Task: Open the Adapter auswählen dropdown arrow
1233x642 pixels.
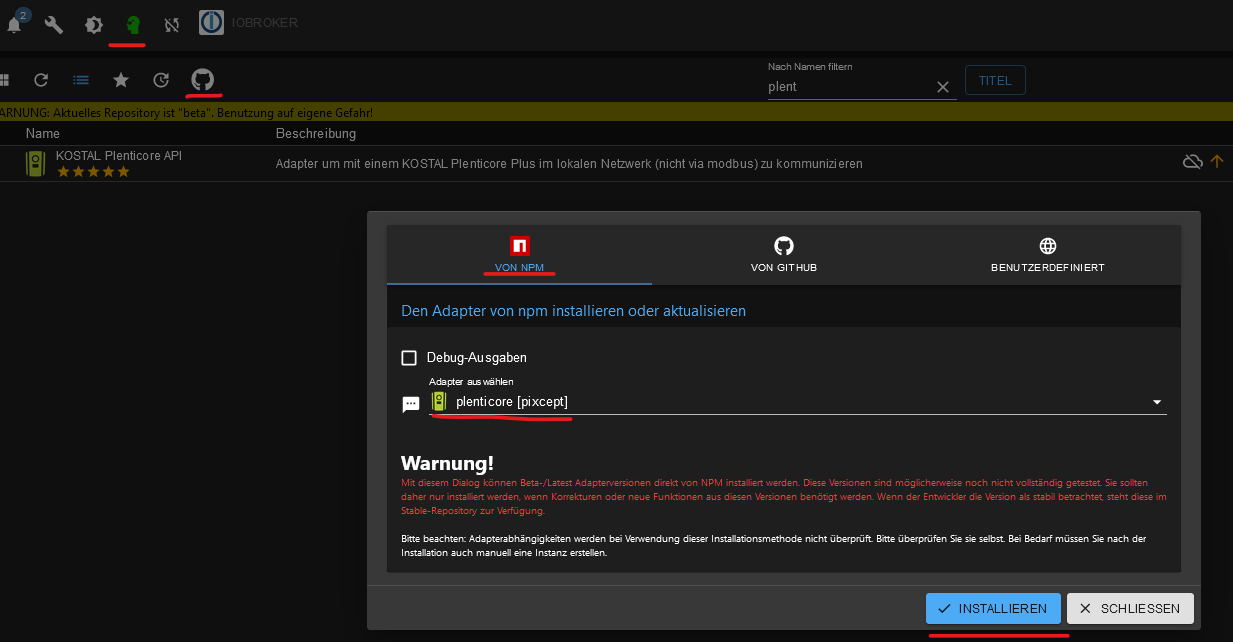Action: click(x=1157, y=402)
